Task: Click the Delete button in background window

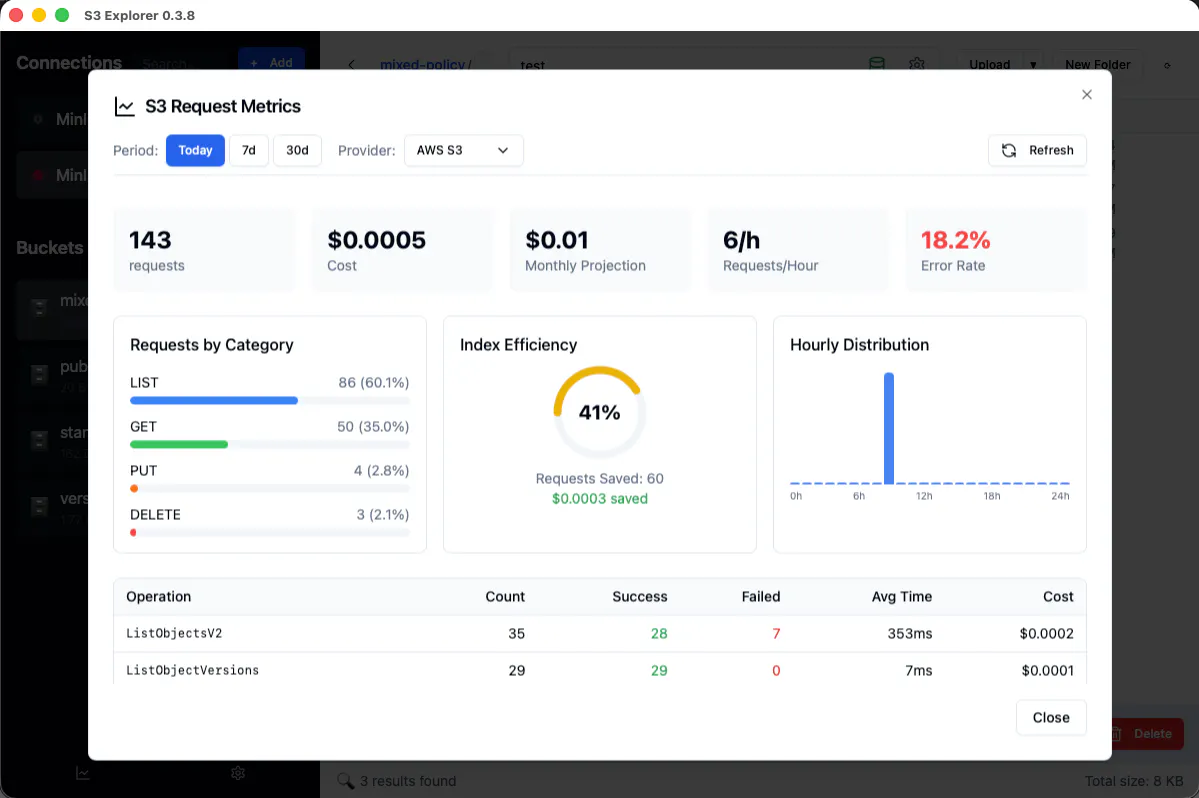Action: 1146,734
